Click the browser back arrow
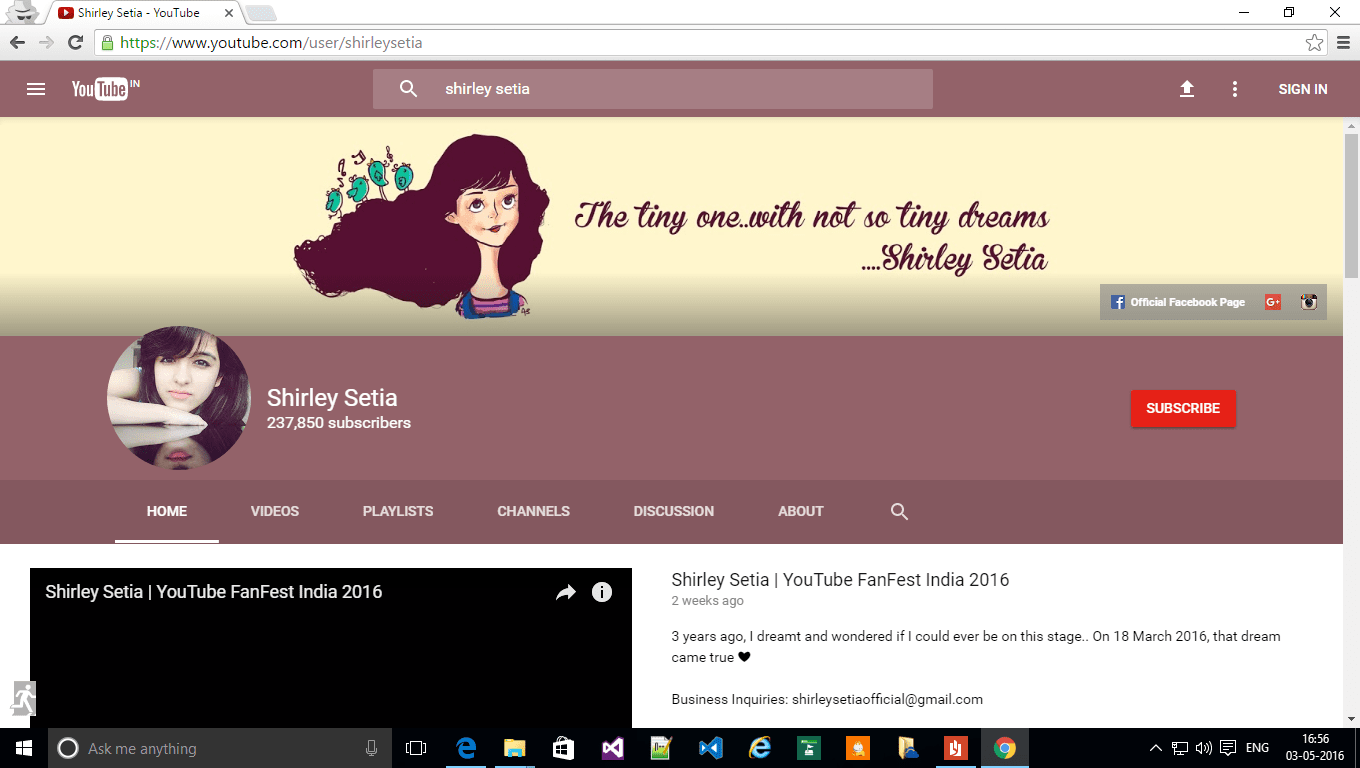1360x768 pixels. tap(17, 42)
